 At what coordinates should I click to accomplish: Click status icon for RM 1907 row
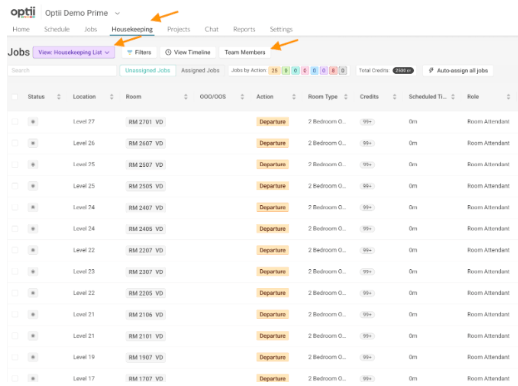tap(33, 357)
